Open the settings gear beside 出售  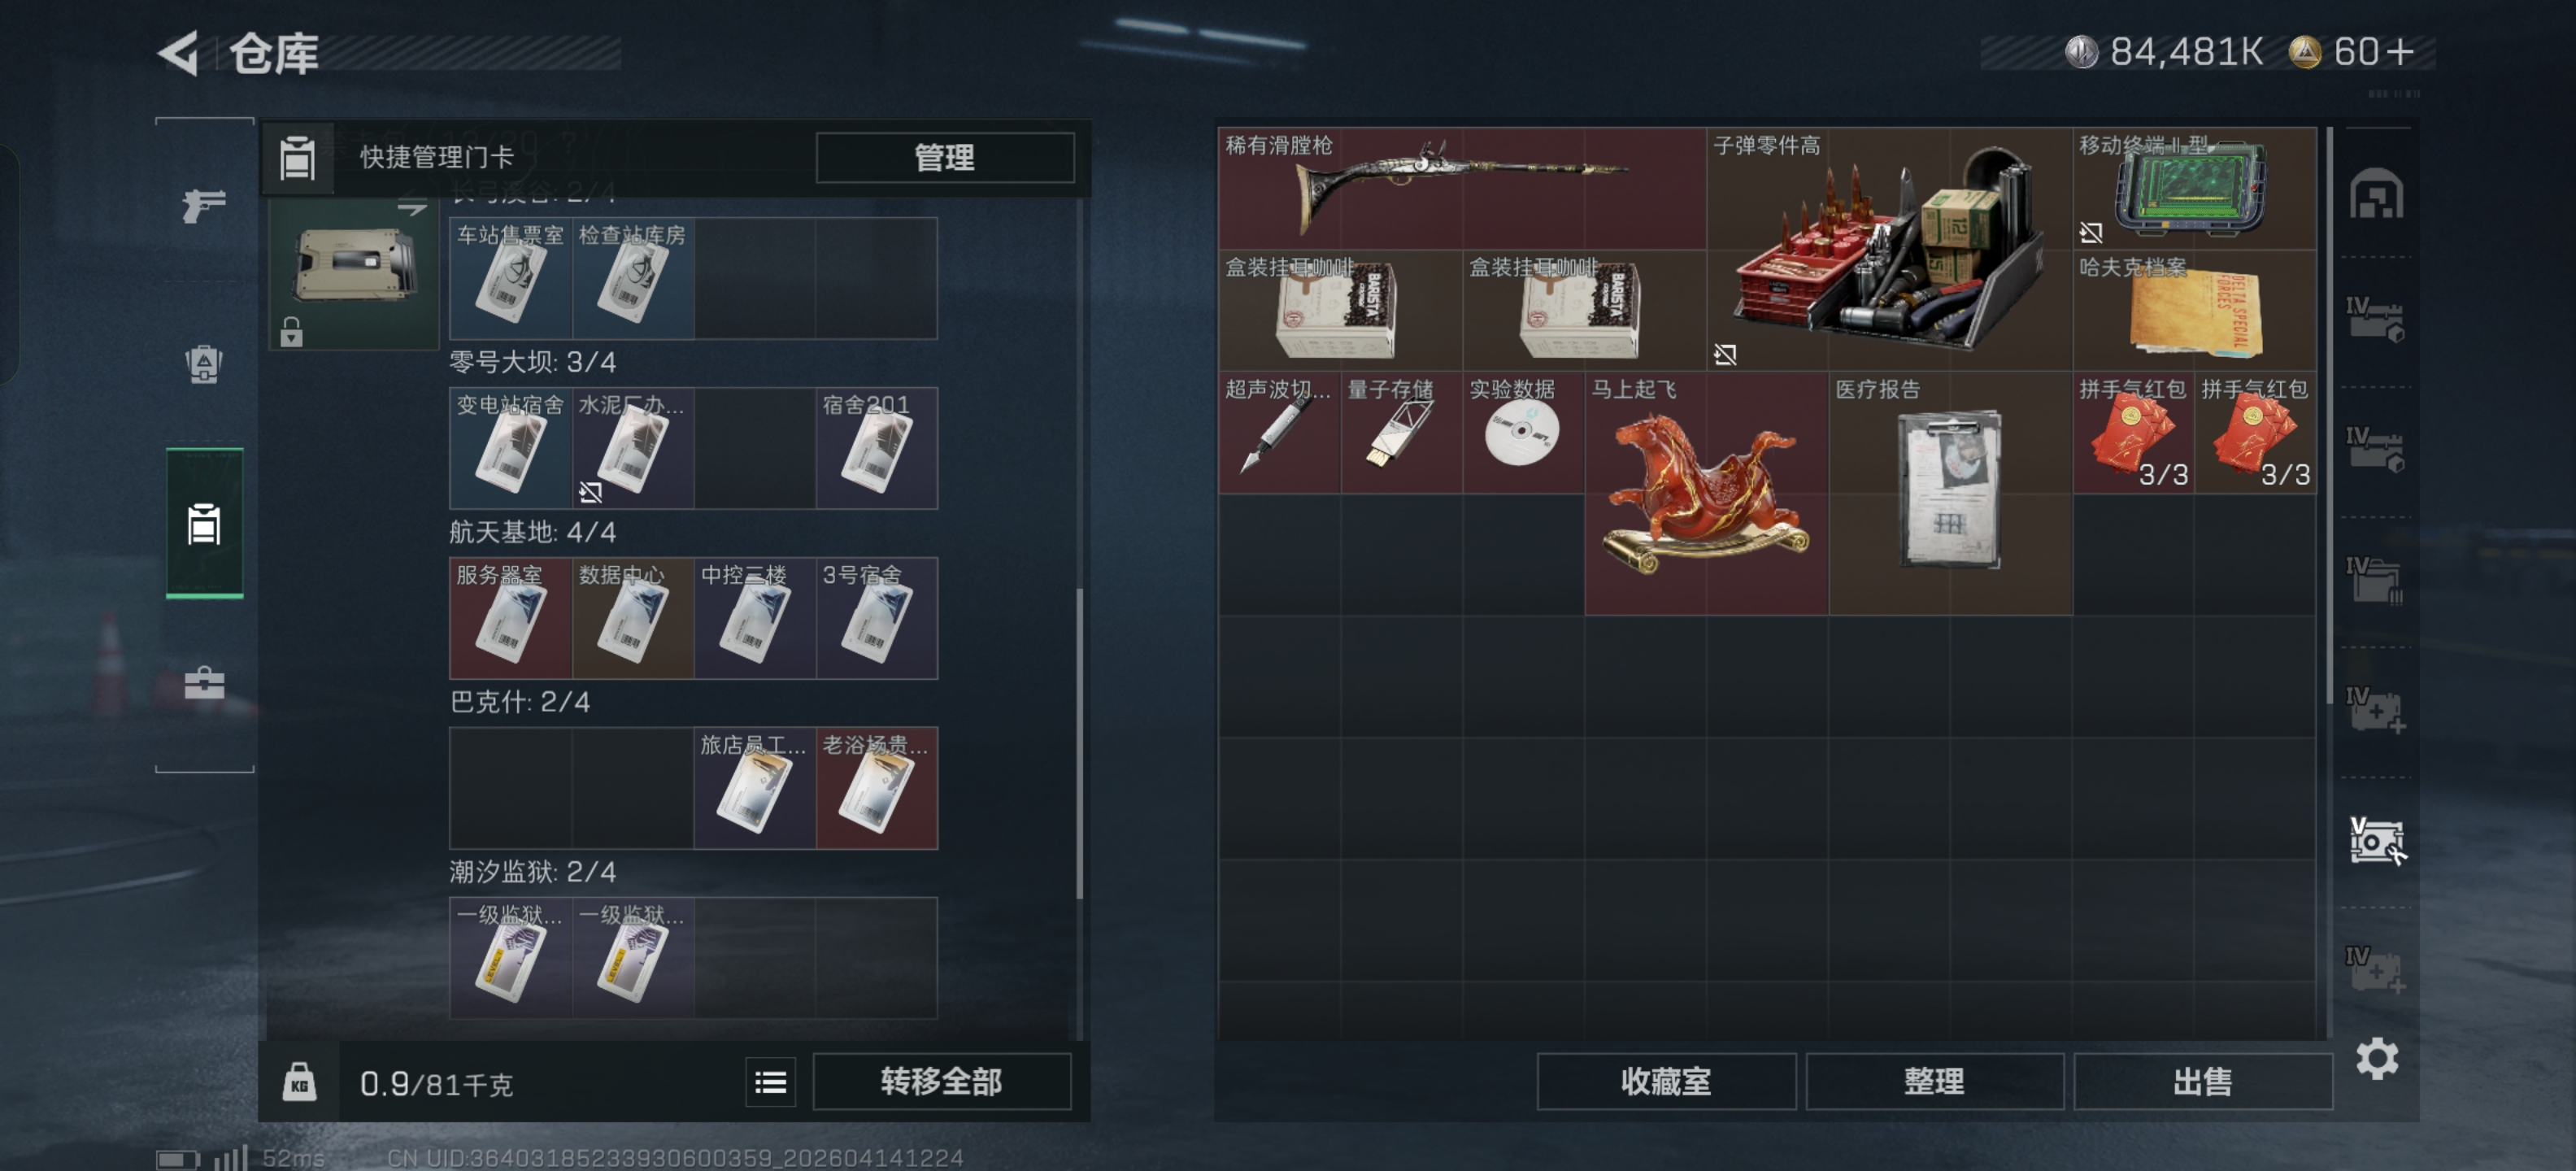point(2377,1058)
